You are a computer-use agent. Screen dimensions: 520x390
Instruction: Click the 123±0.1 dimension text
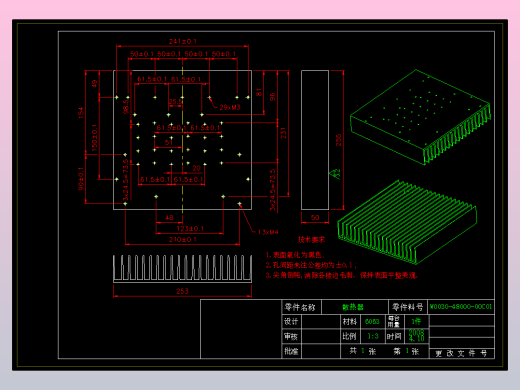[190, 229]
